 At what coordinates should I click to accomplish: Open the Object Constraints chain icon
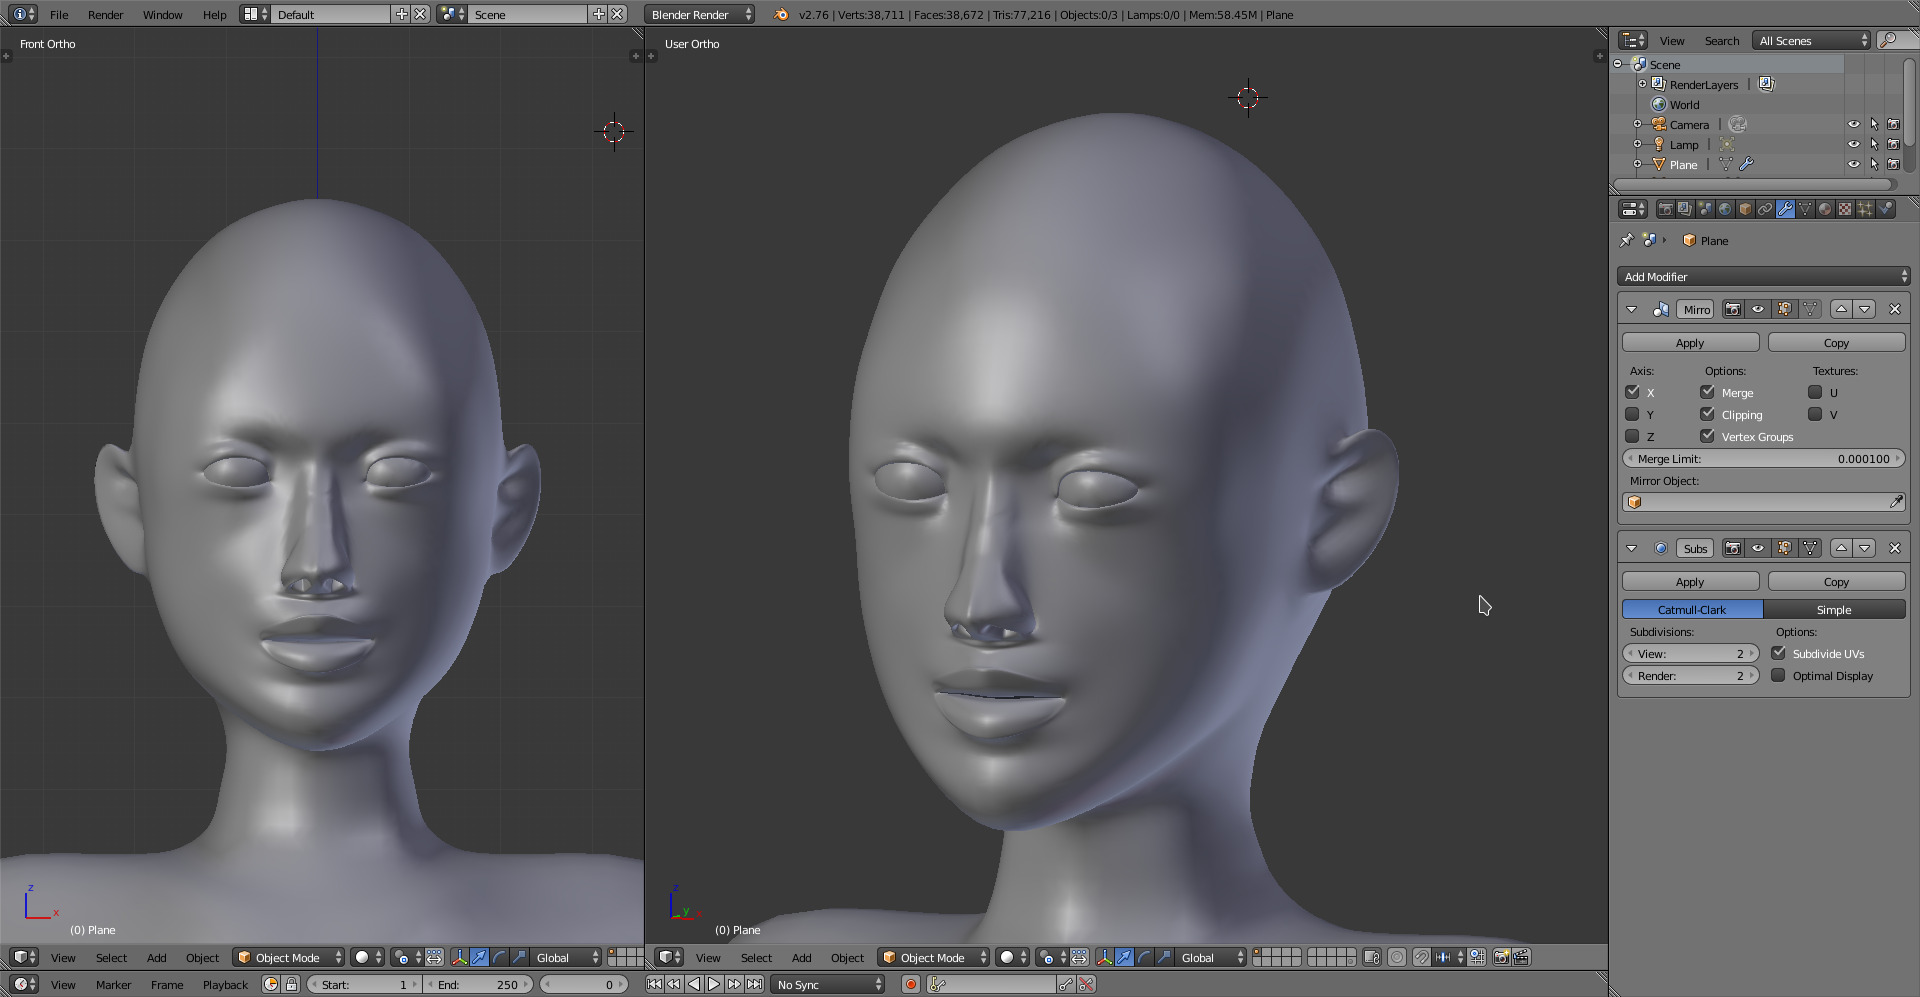1765,209
